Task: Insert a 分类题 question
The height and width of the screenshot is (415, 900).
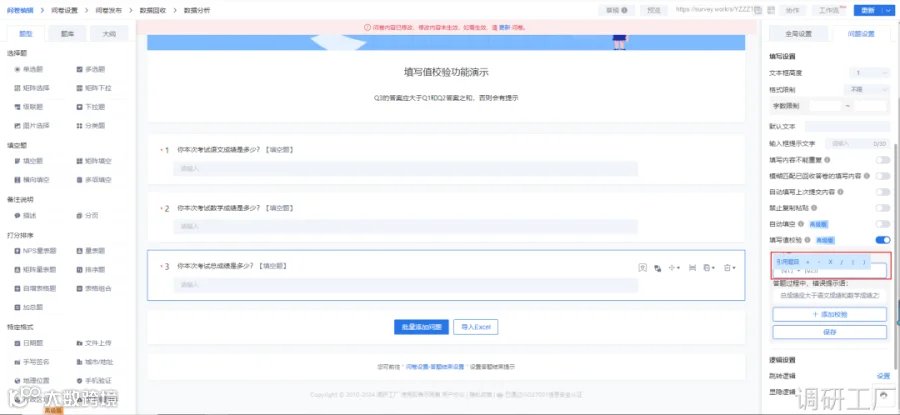Action: coord(91,125)
